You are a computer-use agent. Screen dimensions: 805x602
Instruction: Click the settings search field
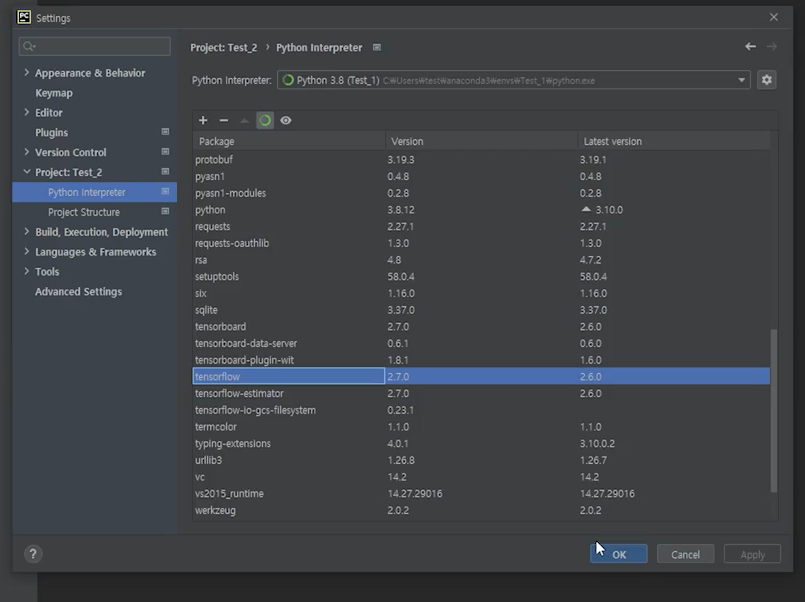94,47
